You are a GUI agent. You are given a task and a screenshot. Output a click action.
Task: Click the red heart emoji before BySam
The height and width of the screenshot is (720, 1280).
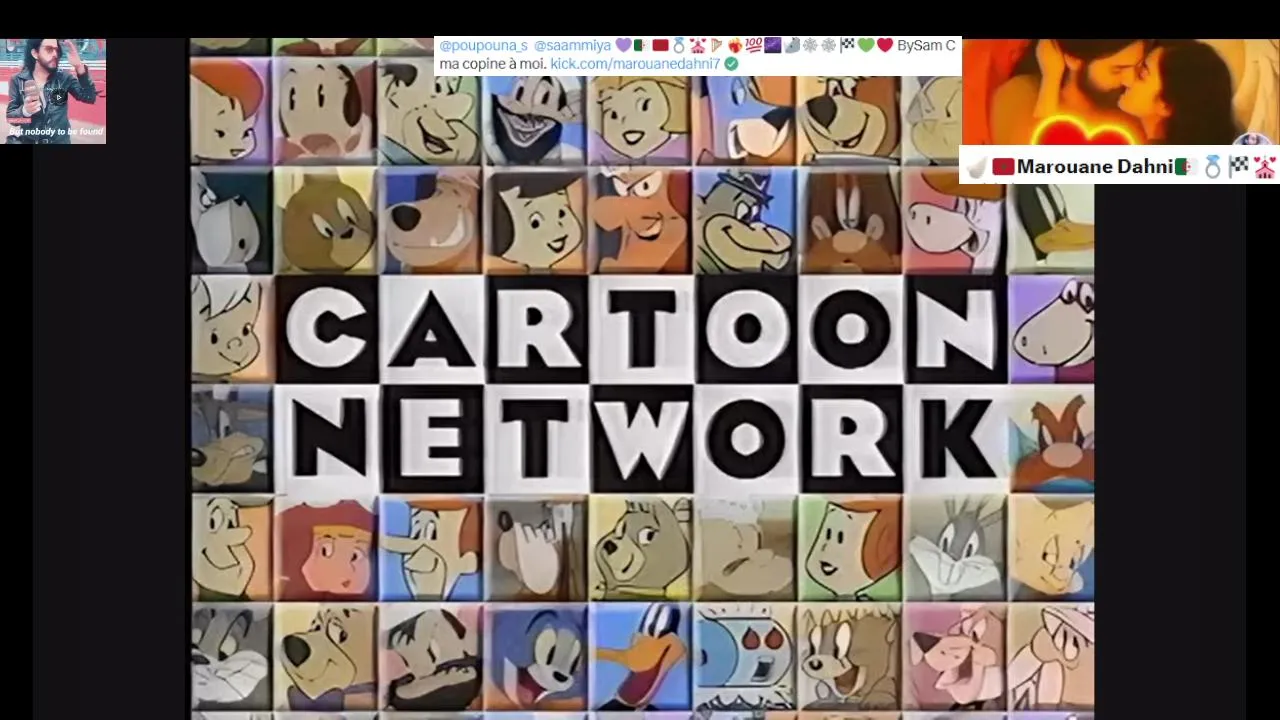click(884, 46)
